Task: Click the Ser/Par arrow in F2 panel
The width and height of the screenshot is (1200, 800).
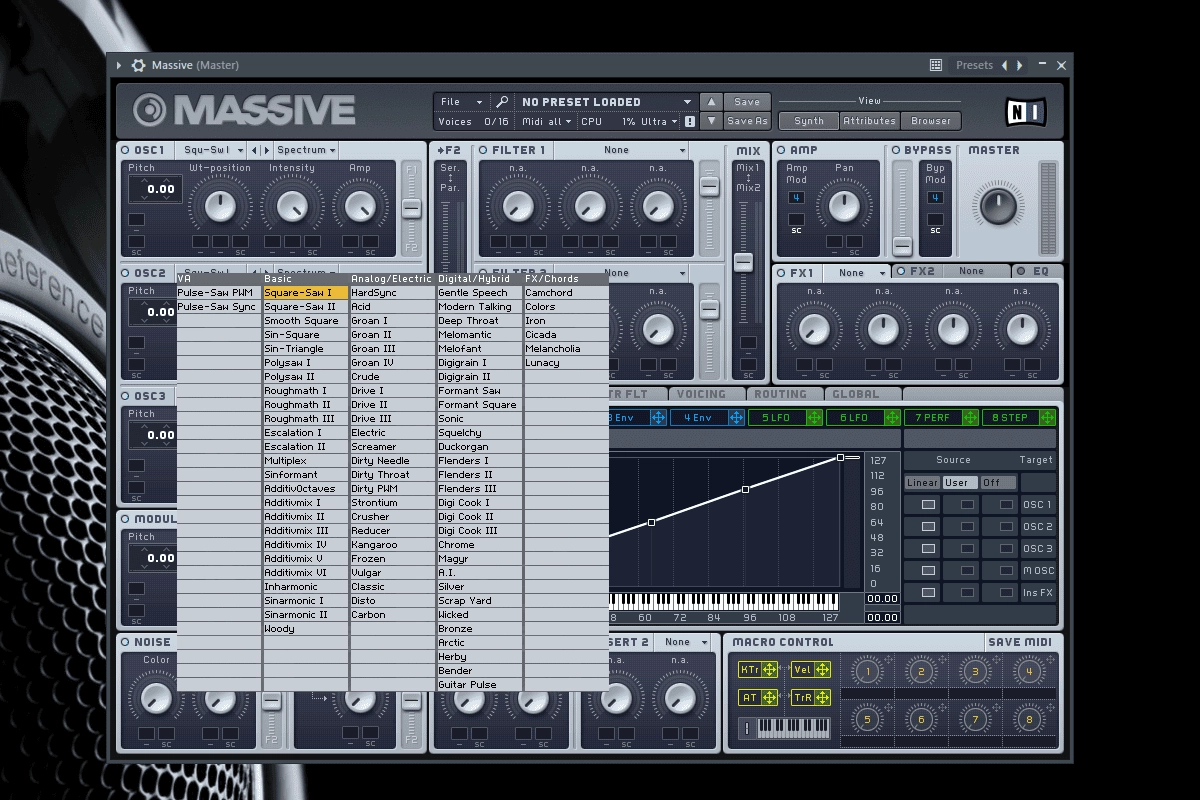Action: [x=450, y=178]
